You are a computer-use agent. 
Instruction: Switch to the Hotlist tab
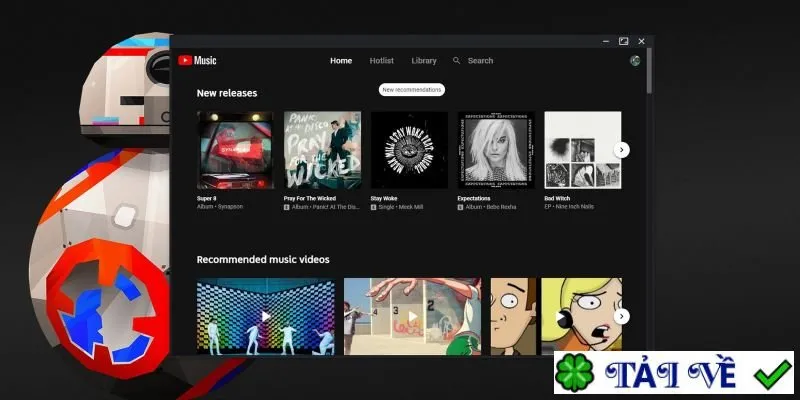pyautogui.click(x=382, y=61)
